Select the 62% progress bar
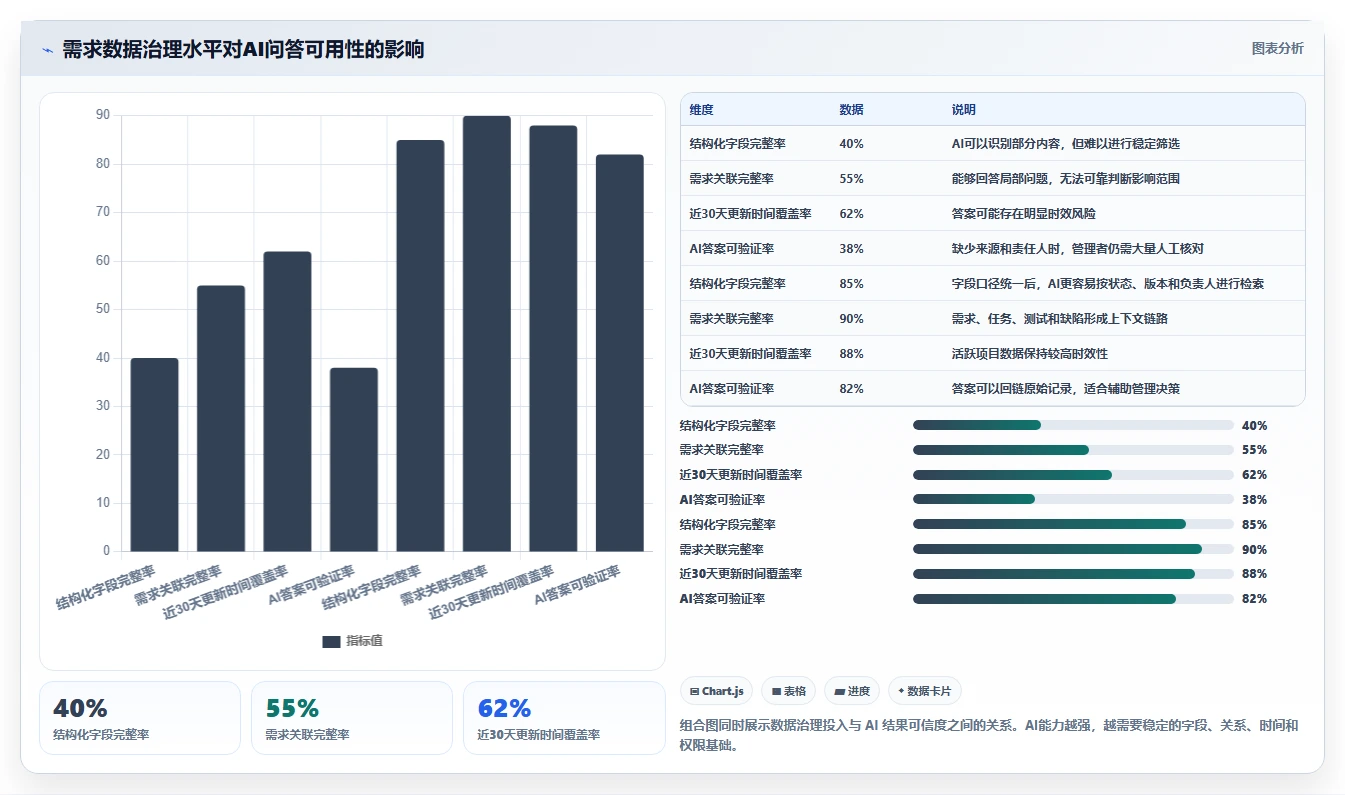 [x=1073, y=475]
